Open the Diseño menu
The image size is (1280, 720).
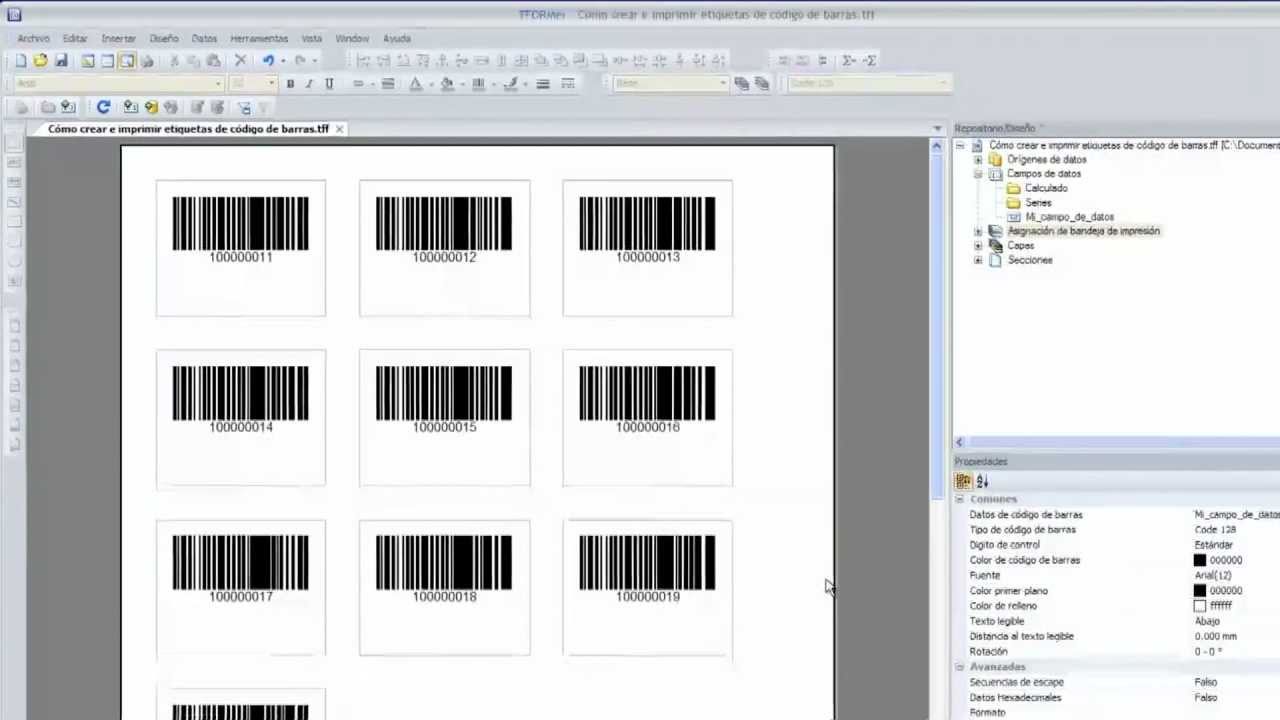164,39
